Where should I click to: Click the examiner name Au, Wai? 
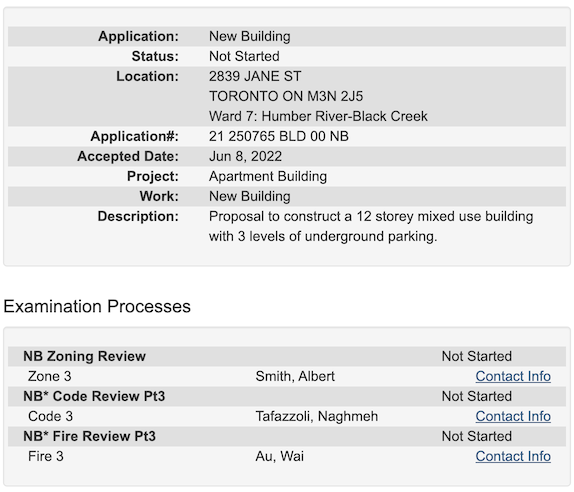click(280, 456)
